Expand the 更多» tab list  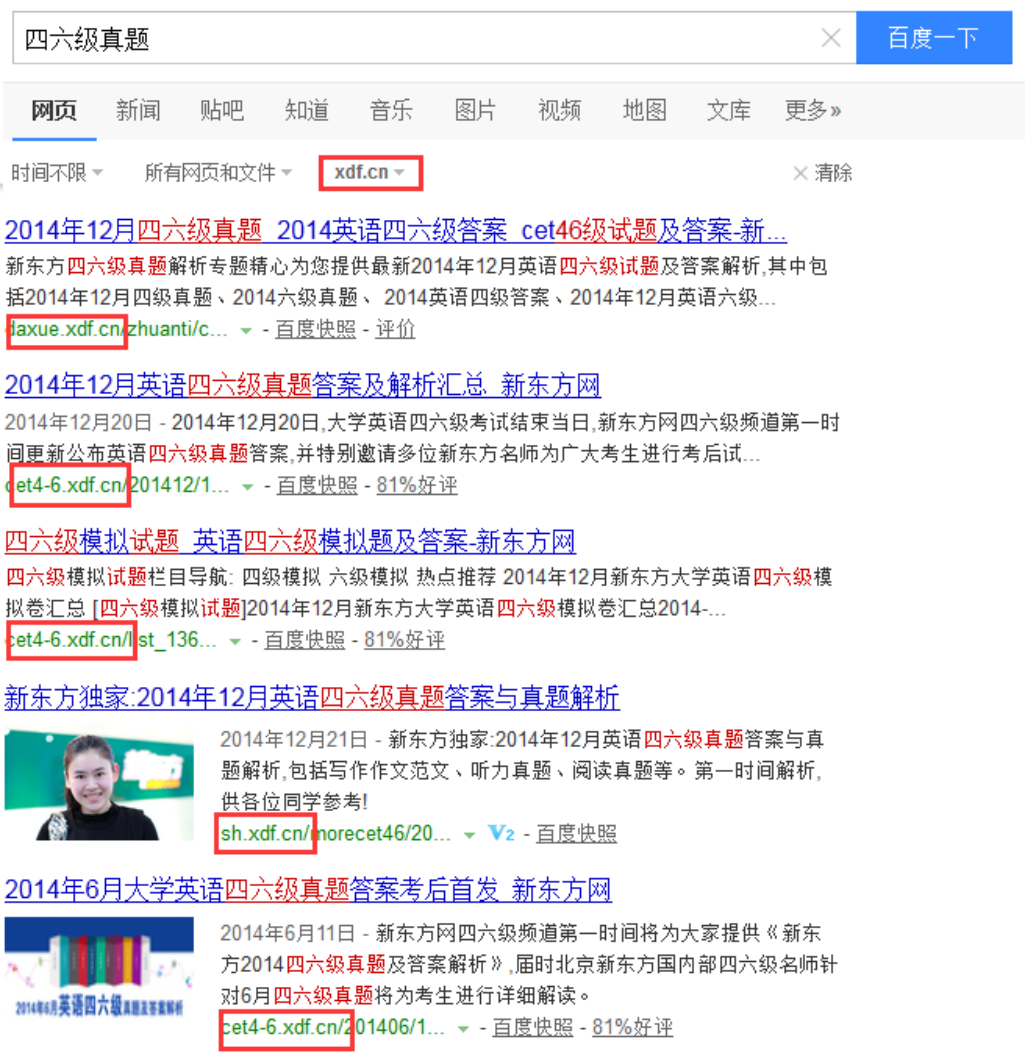click(x=813, y=110)
